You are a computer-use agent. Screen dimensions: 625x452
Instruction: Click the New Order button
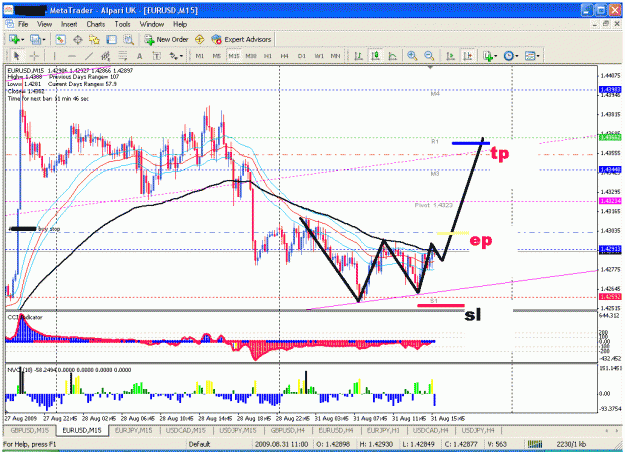coord(166,39)
